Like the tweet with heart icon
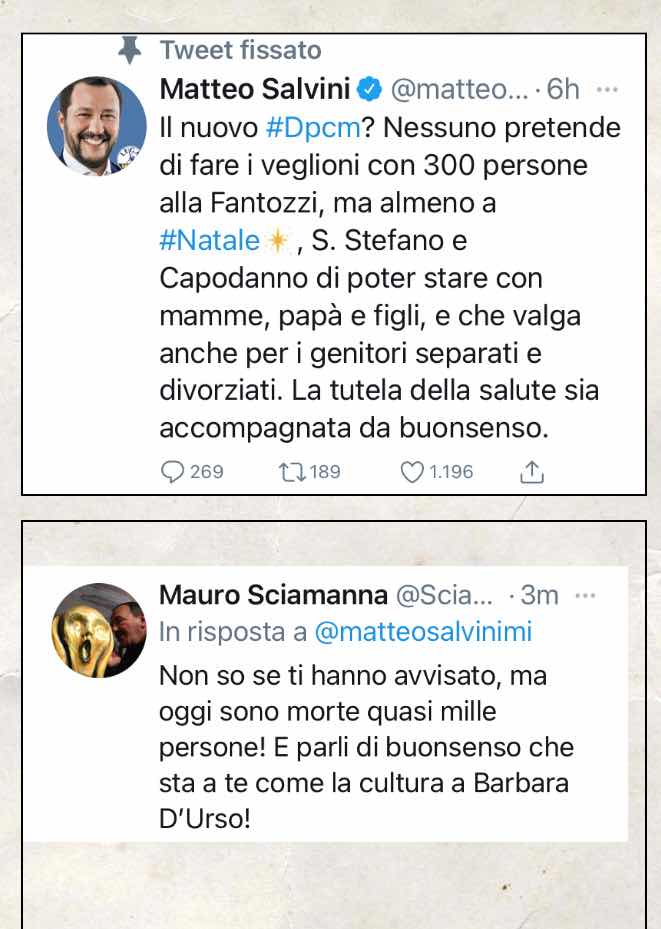The image size is (661, 929). 412,472
